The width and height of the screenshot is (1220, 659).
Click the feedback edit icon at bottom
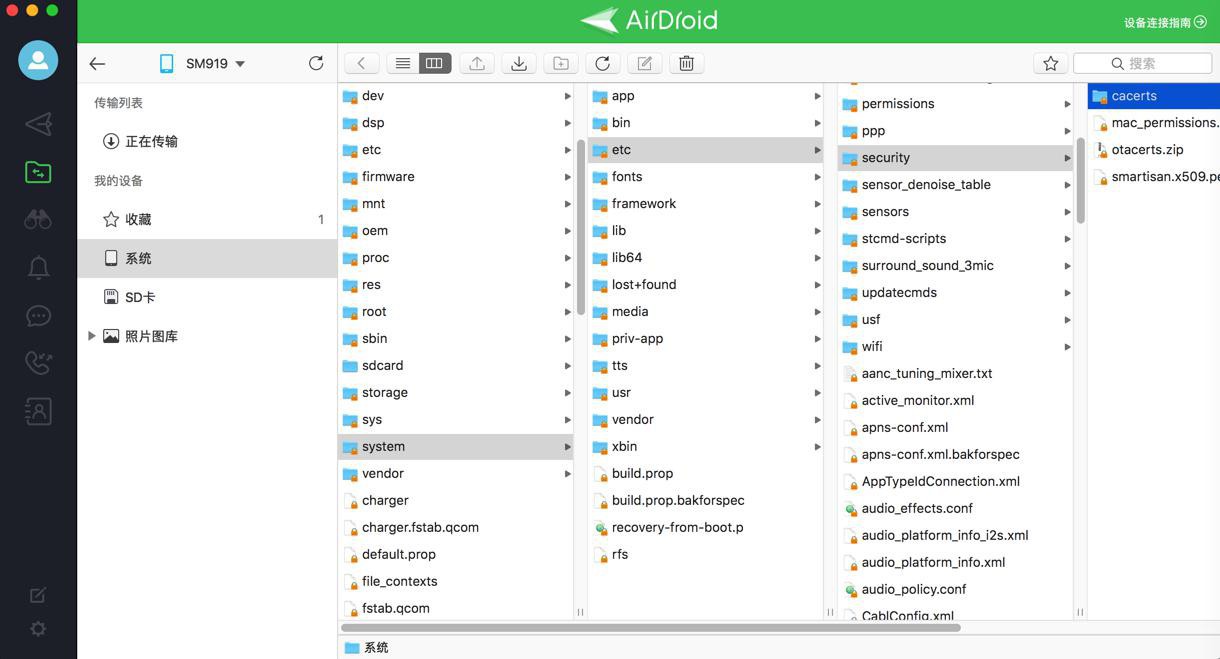pos(38,595)
